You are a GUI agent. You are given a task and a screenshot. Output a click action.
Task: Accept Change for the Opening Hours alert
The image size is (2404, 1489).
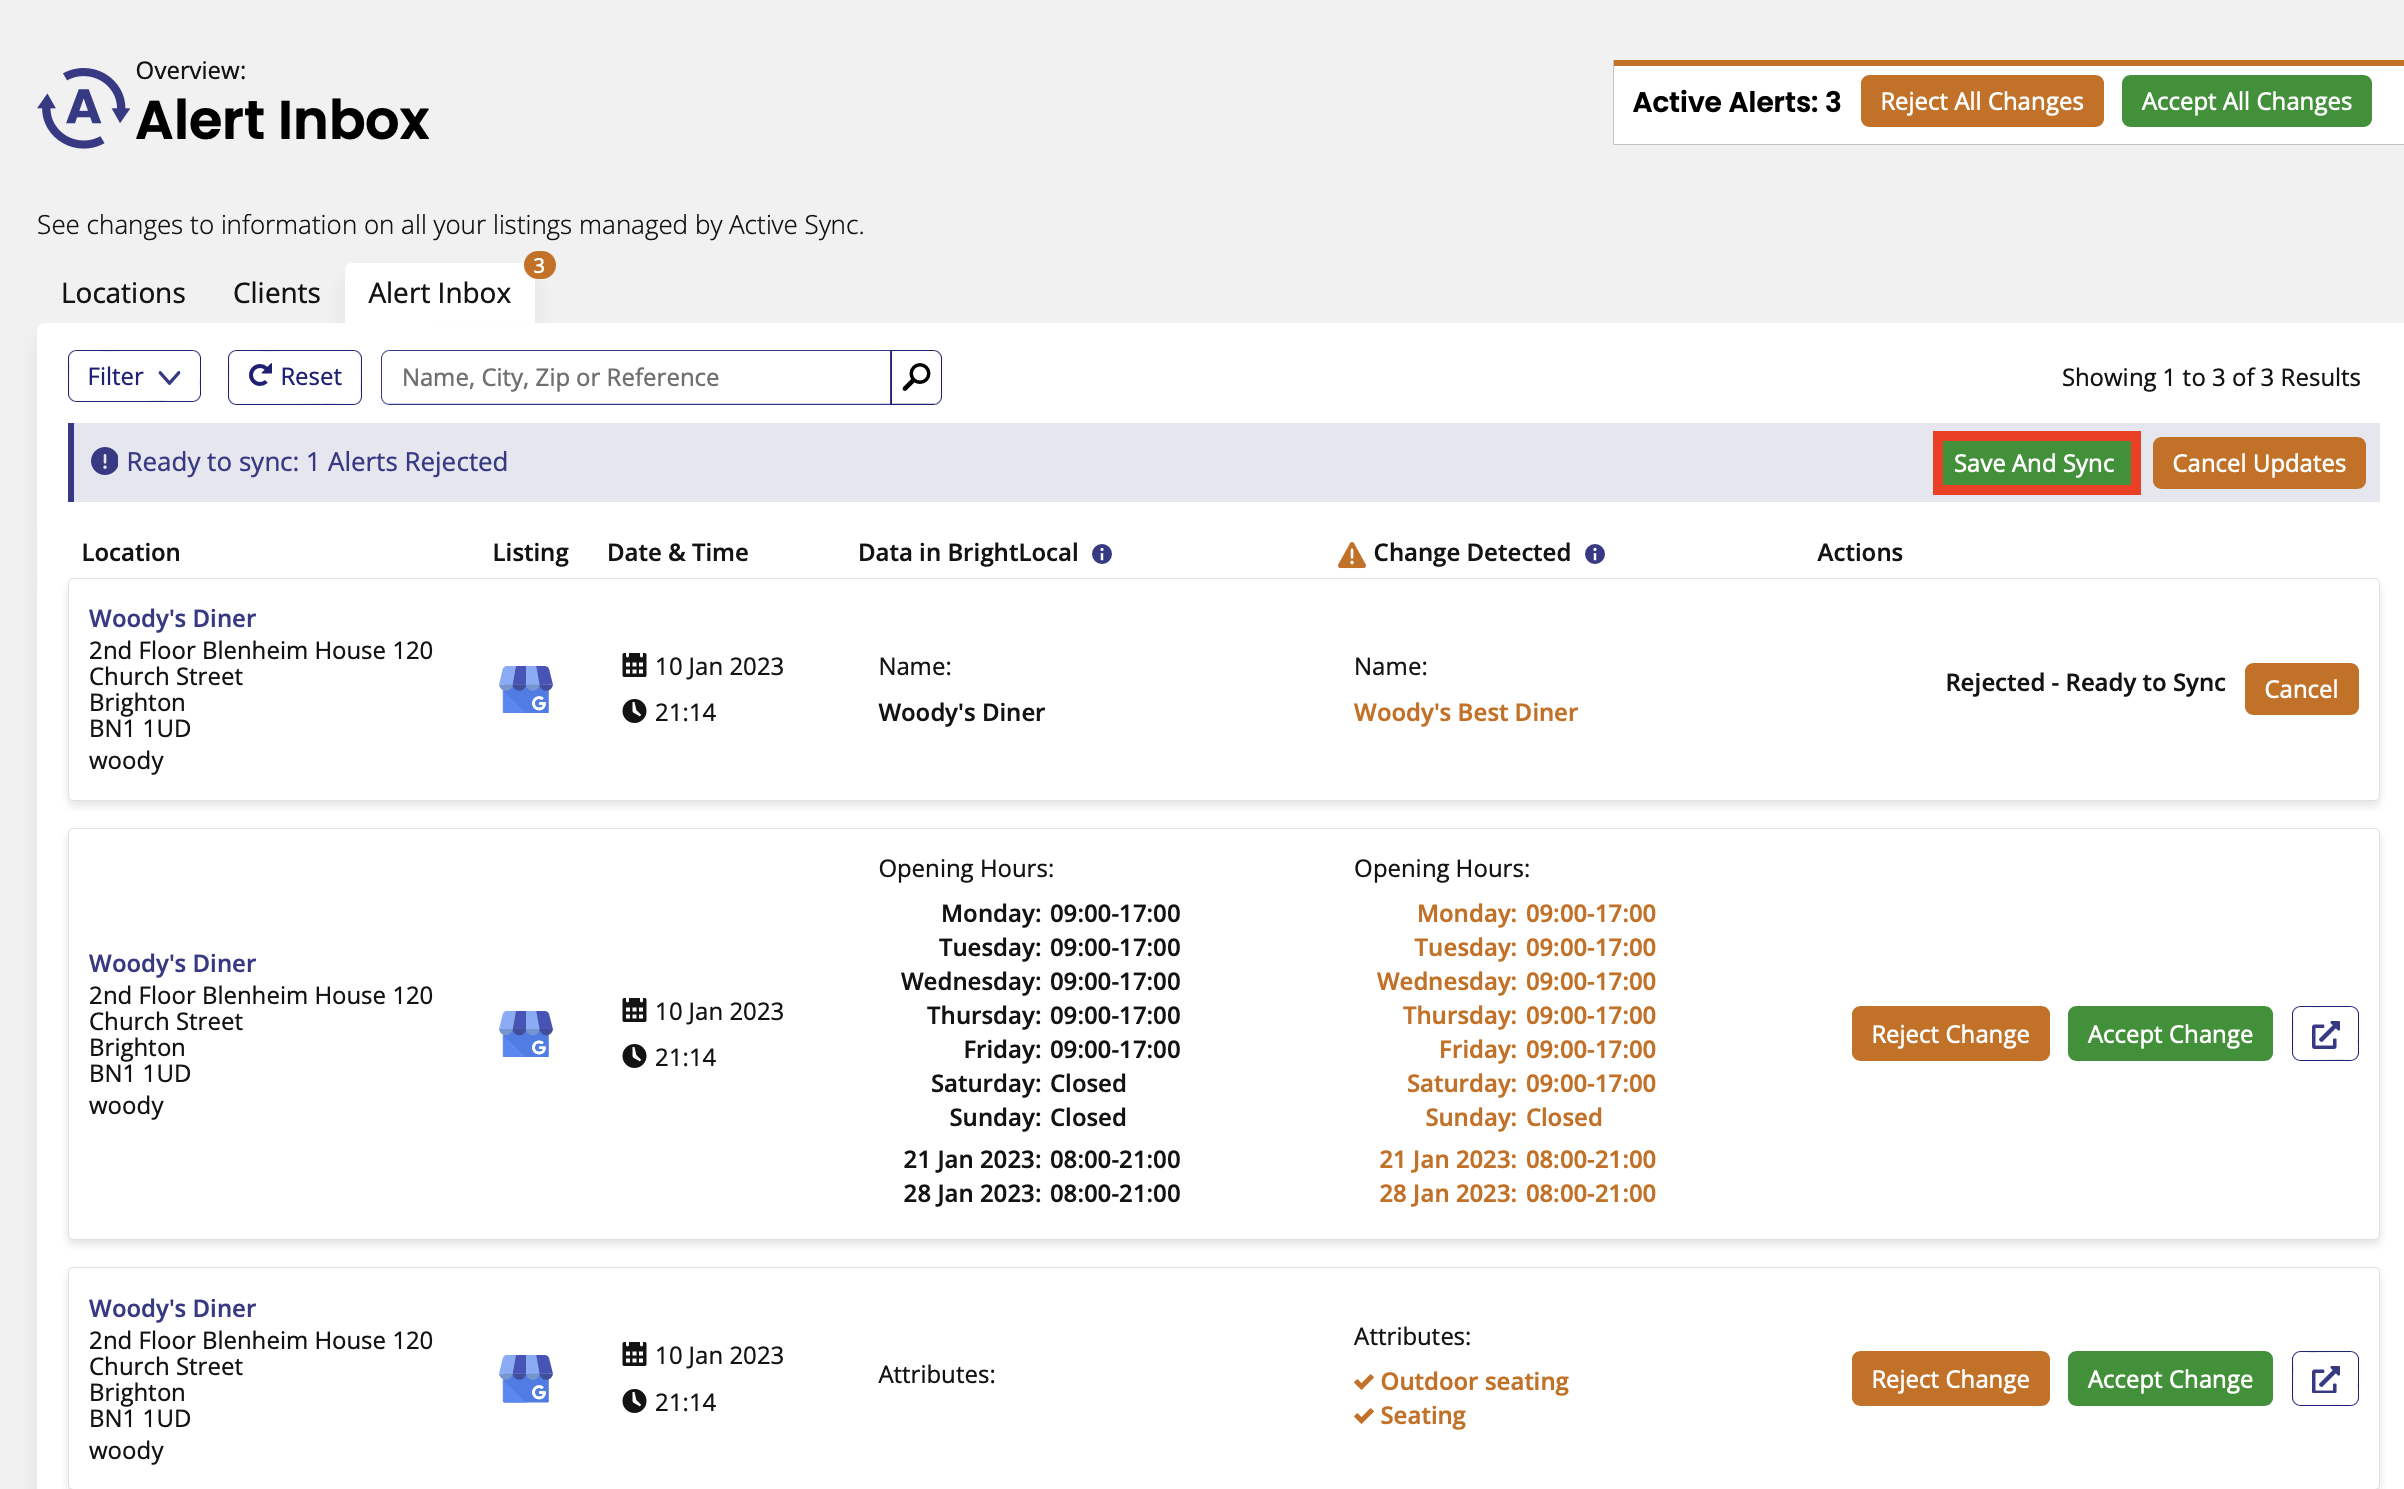pos(2170,1034)
